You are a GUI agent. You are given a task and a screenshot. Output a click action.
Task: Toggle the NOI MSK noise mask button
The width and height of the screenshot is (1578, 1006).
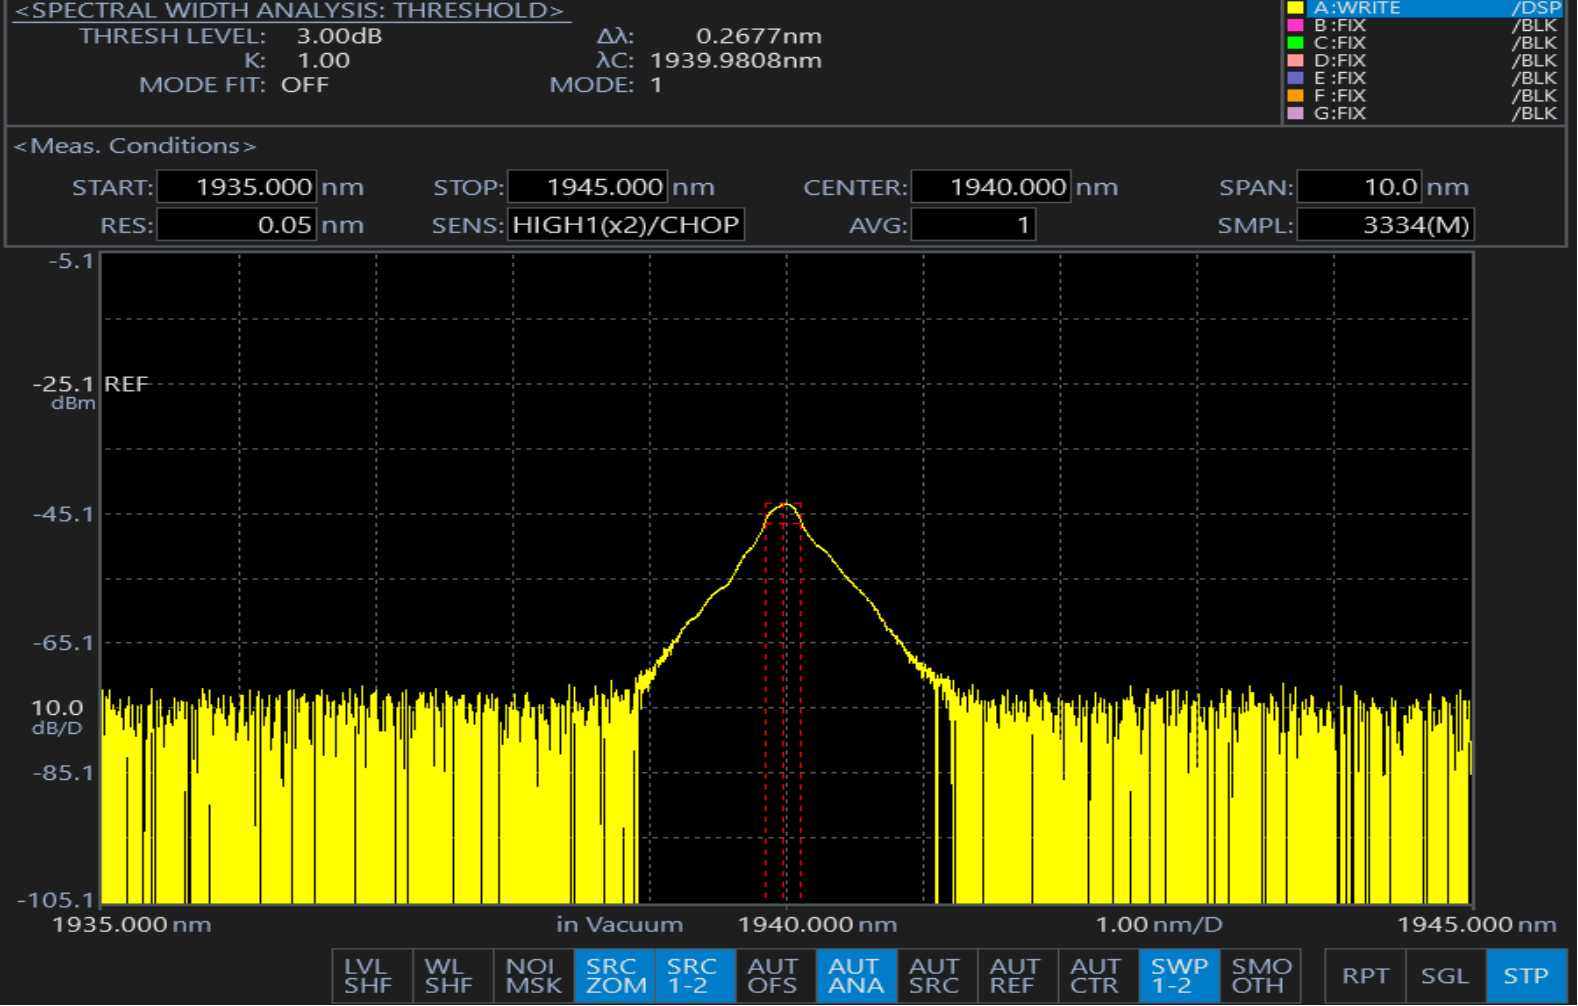(532, 976)
